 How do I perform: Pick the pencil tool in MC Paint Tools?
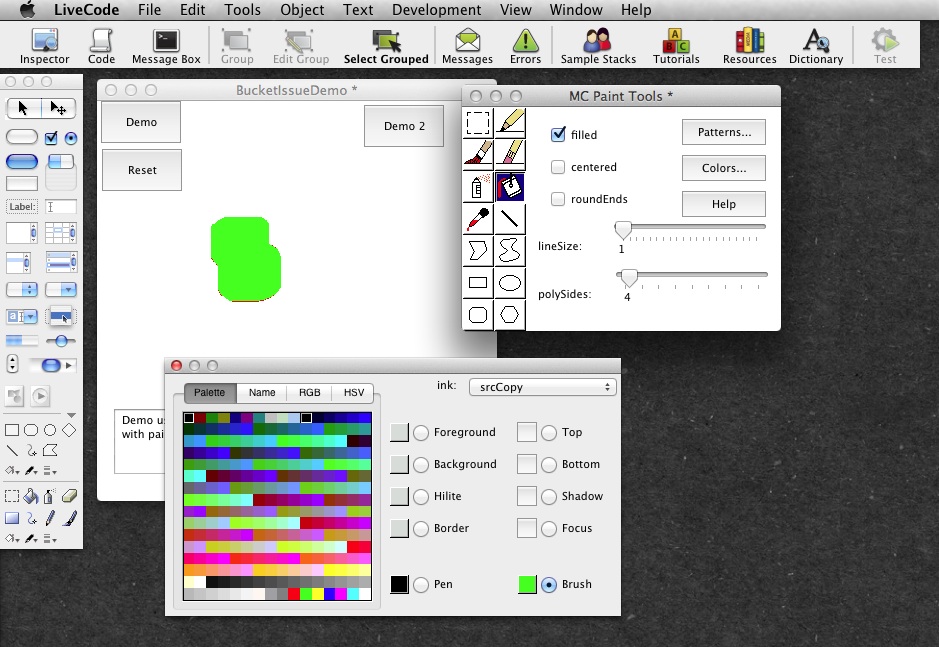[x=510, y=122]
